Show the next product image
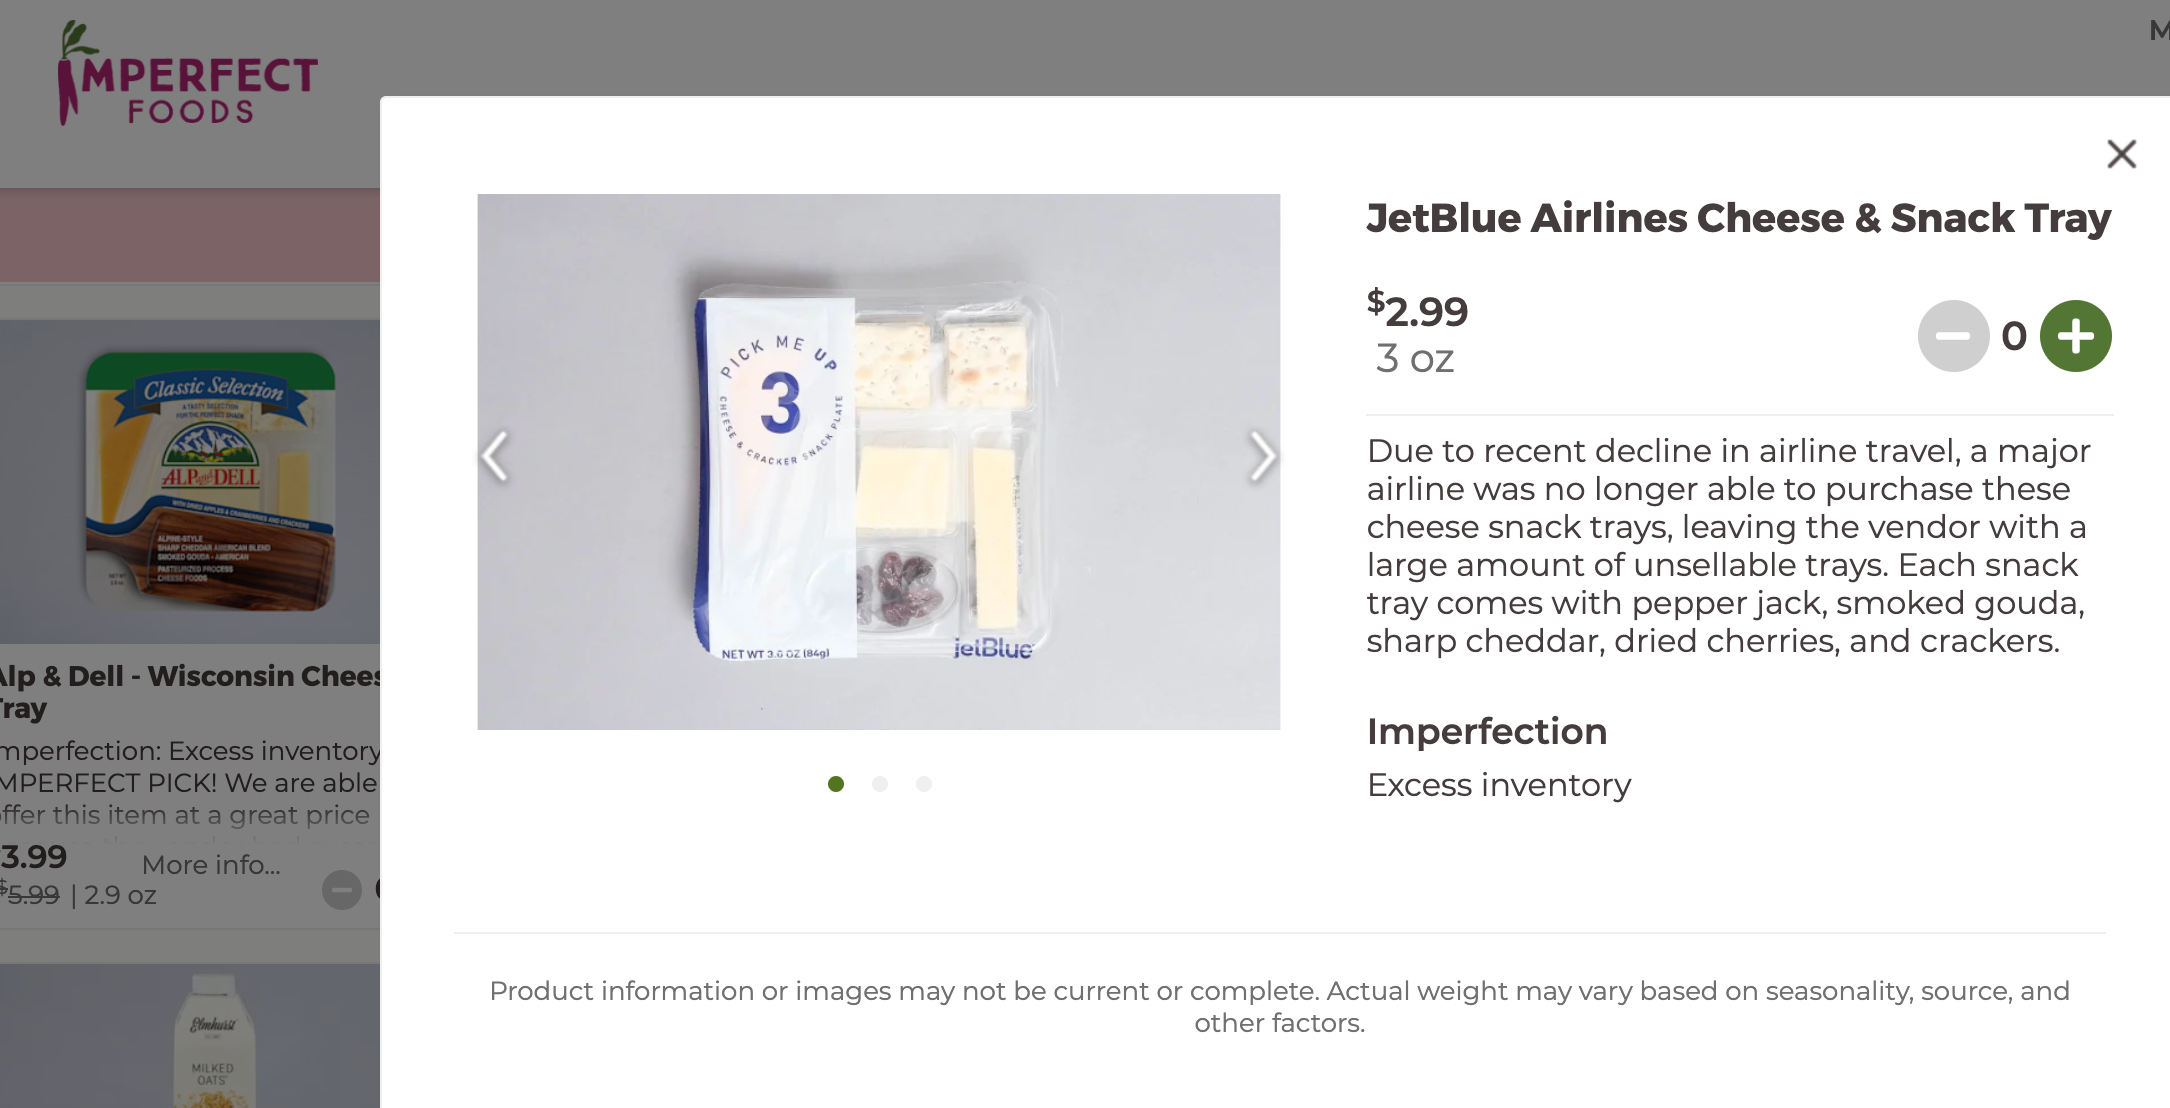 (1262, 457)
